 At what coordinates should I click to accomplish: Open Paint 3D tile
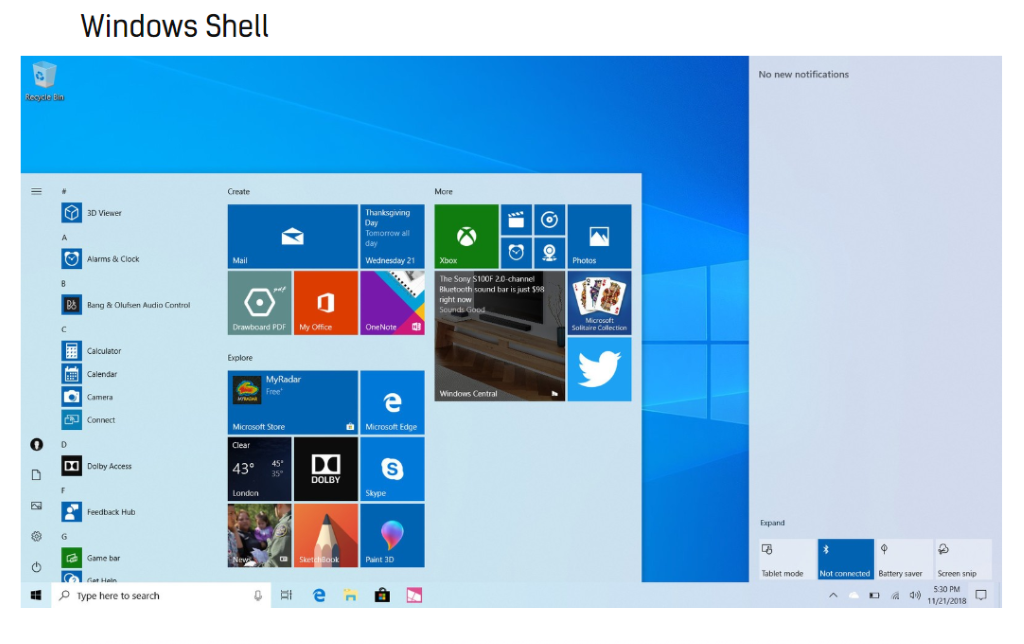[392, 535]
